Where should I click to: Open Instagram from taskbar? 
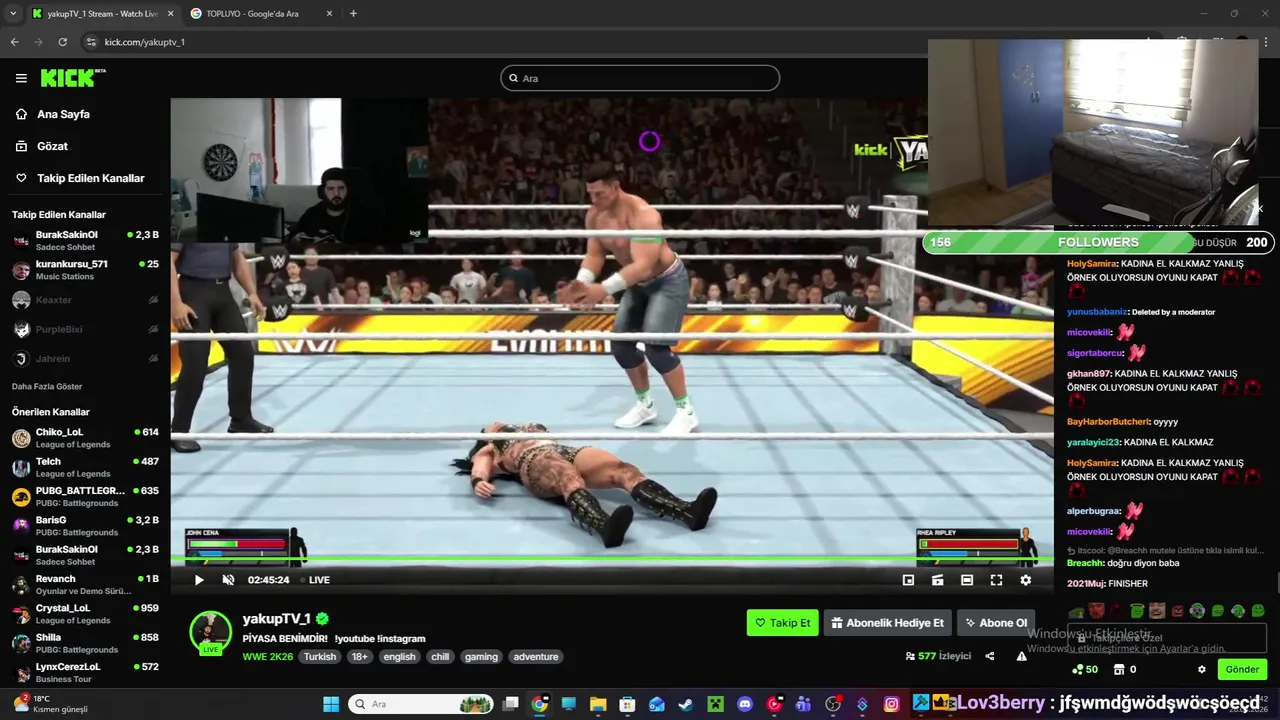click(891, 704)
